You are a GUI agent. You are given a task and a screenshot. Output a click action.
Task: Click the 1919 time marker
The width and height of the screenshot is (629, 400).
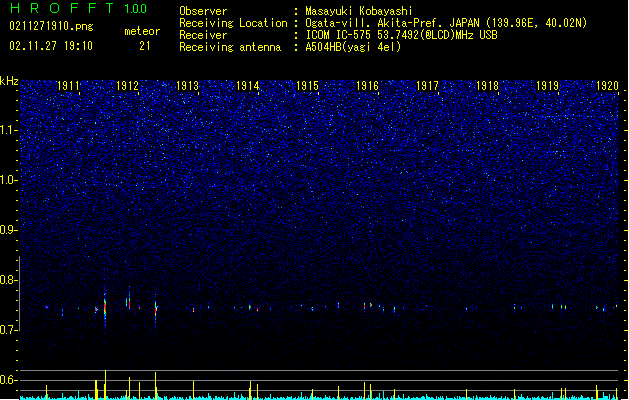(547, 86)
